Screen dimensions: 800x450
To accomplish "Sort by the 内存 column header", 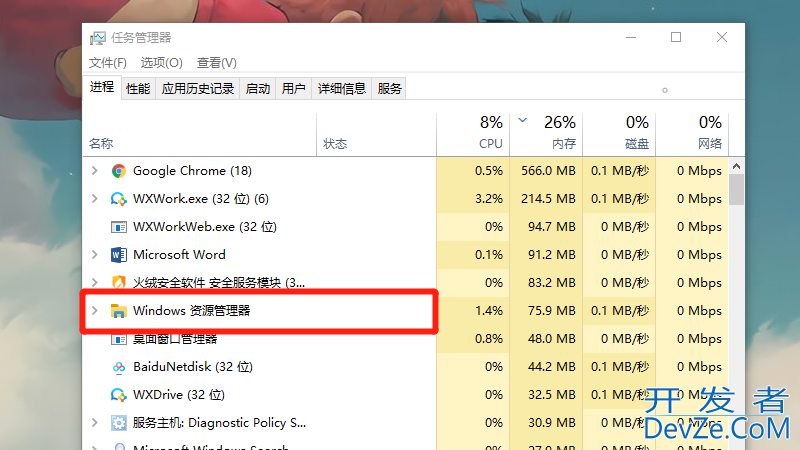I will (x=546, y=134).
